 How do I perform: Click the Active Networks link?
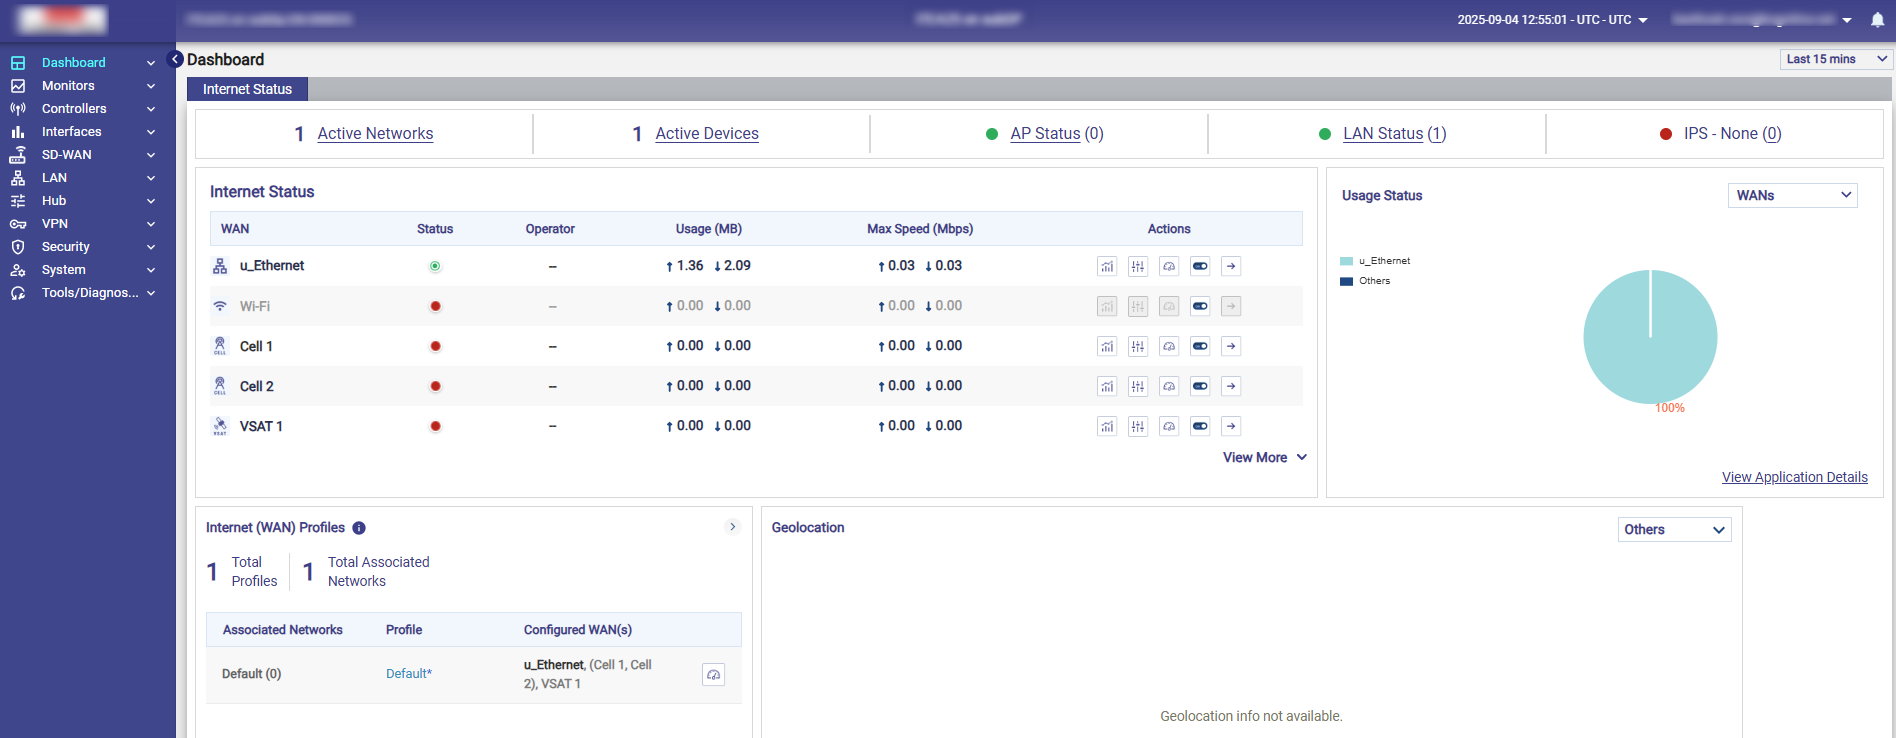point(375,134)
